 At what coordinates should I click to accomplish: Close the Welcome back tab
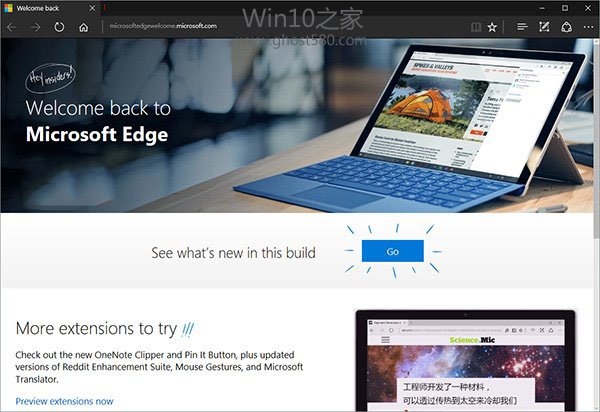[92, 8]
